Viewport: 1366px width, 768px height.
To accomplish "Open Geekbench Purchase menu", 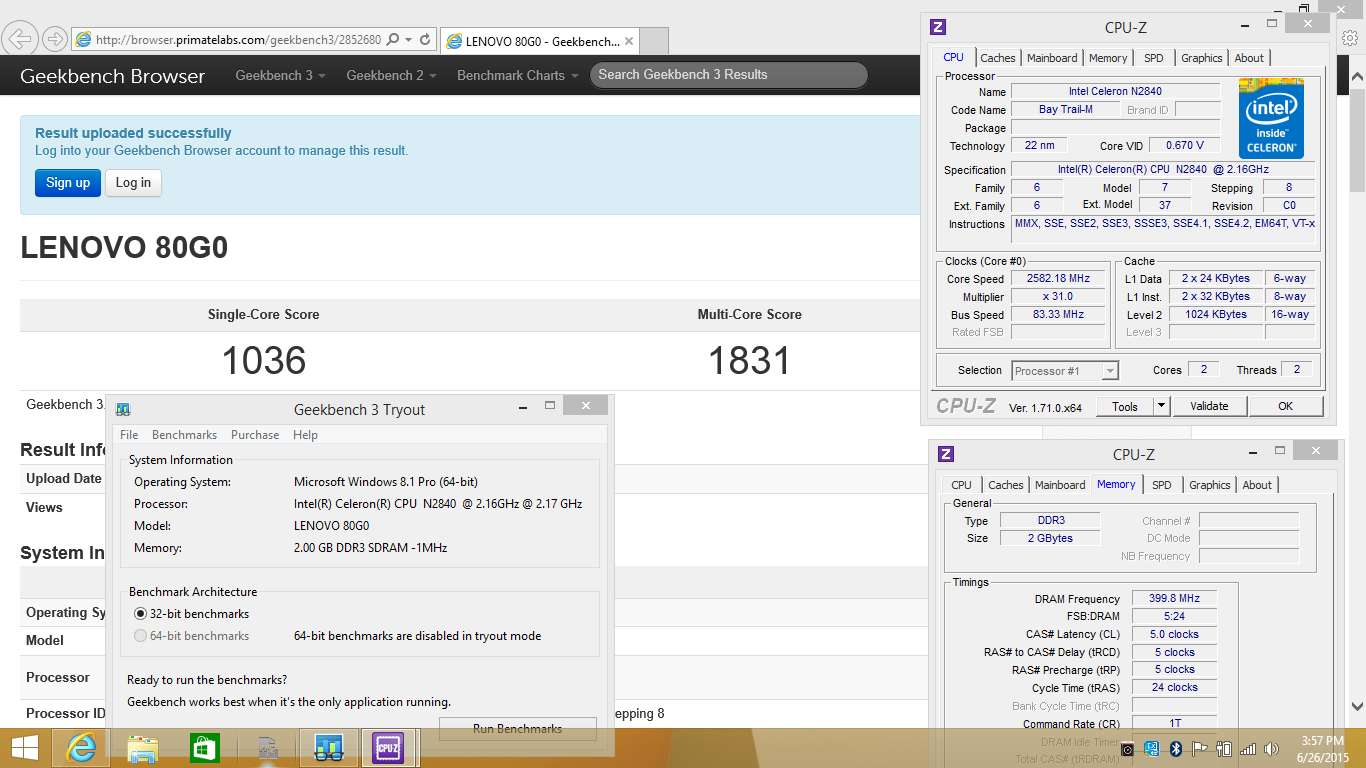I will pos(255,435).
